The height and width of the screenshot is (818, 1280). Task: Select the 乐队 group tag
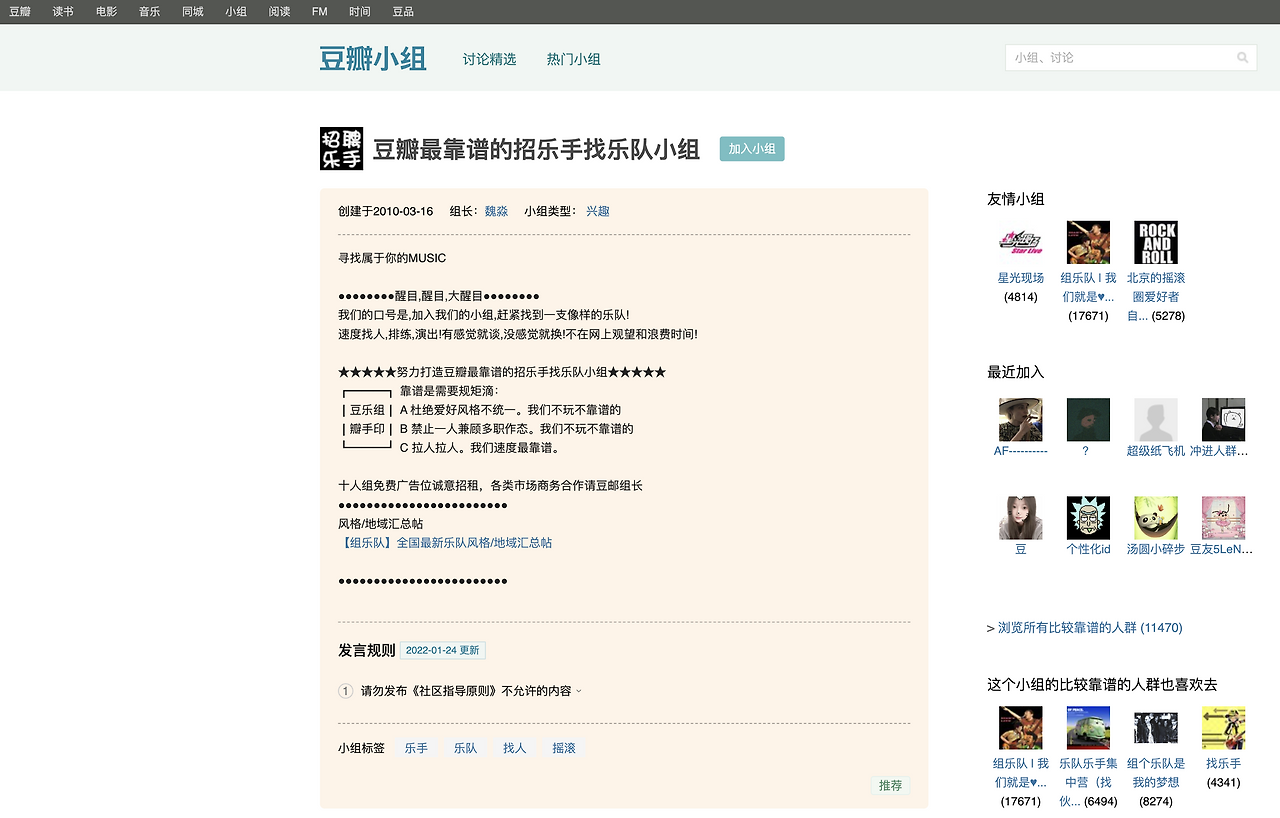465,748
